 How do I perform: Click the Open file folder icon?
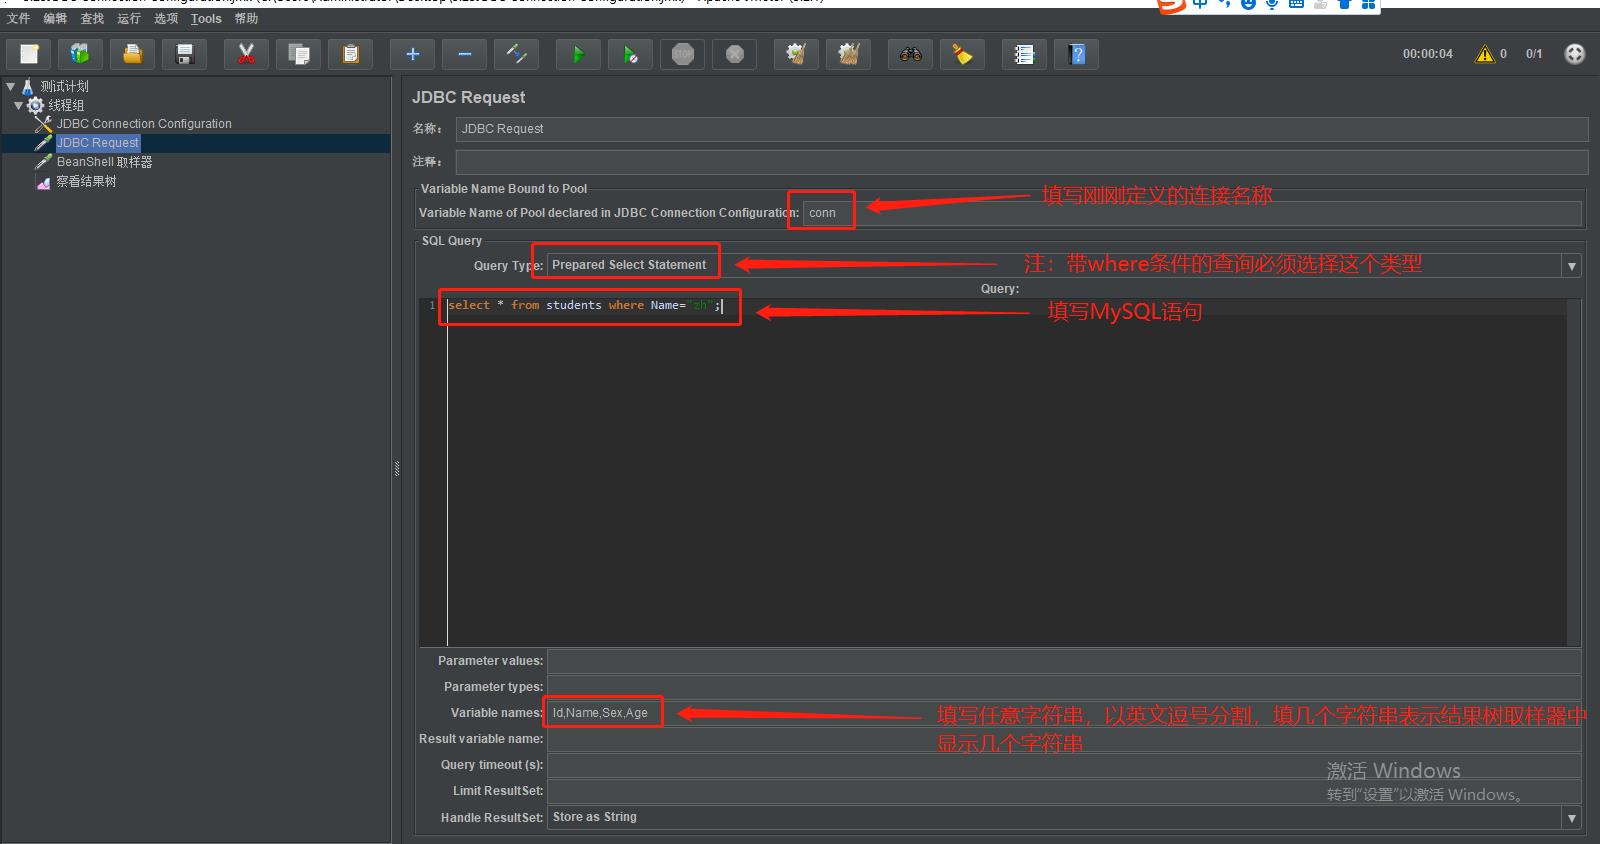pyautogui.click(x=132, y=54)
